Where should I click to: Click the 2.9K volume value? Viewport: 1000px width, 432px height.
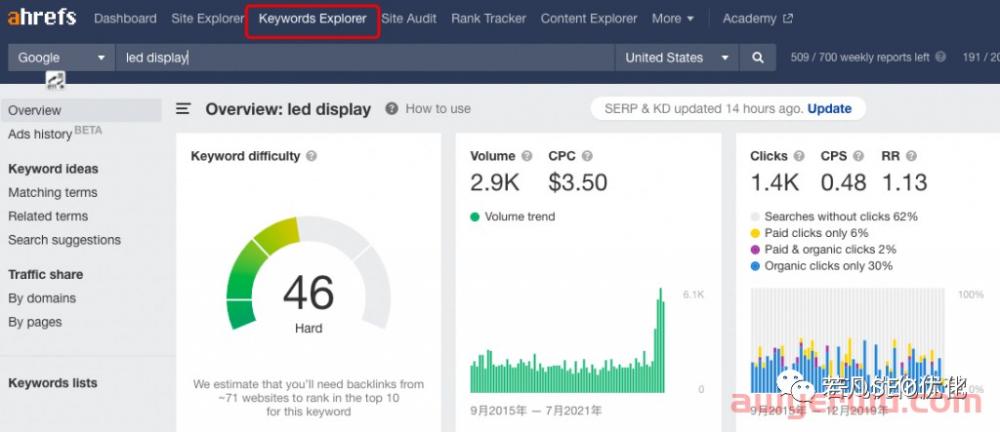(495, 182)
